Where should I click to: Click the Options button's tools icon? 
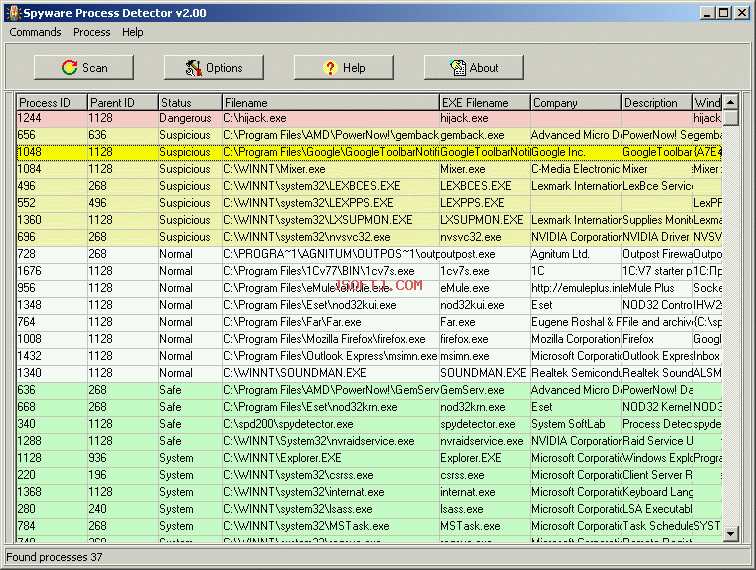pos(194,68)
